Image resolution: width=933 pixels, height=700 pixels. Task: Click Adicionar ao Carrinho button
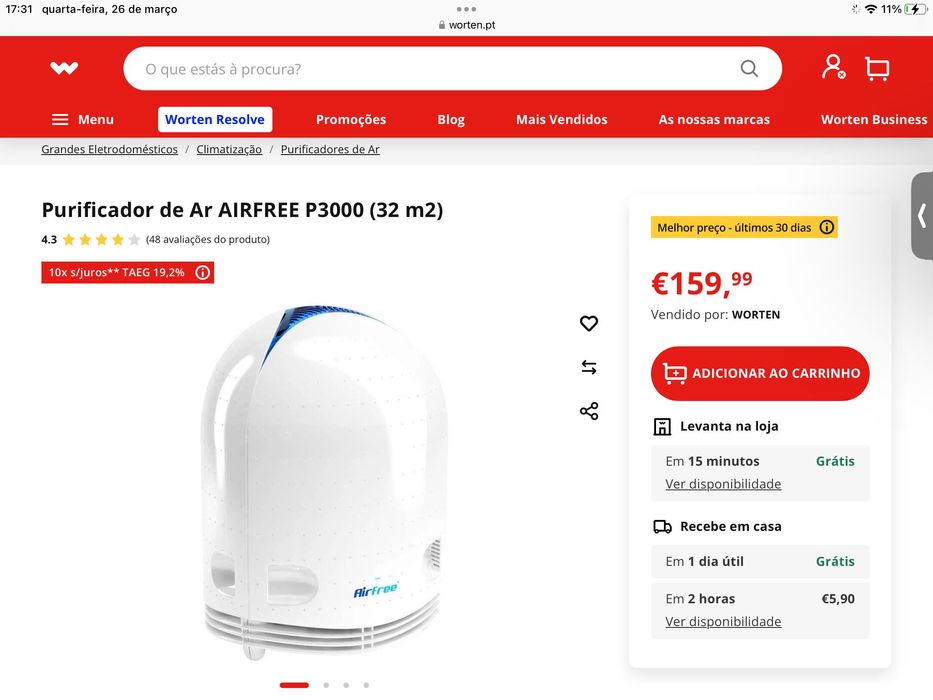[760, 373]
